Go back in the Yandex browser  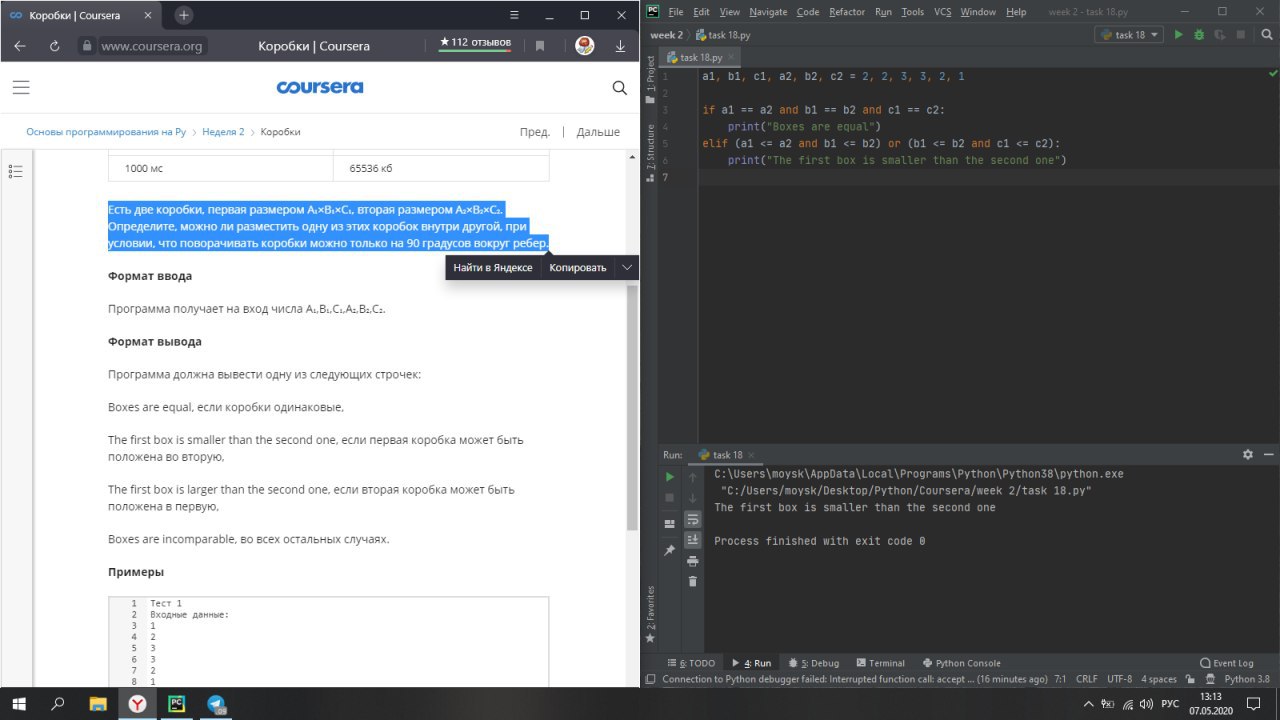pyautogui.click(x=20, y=46)
